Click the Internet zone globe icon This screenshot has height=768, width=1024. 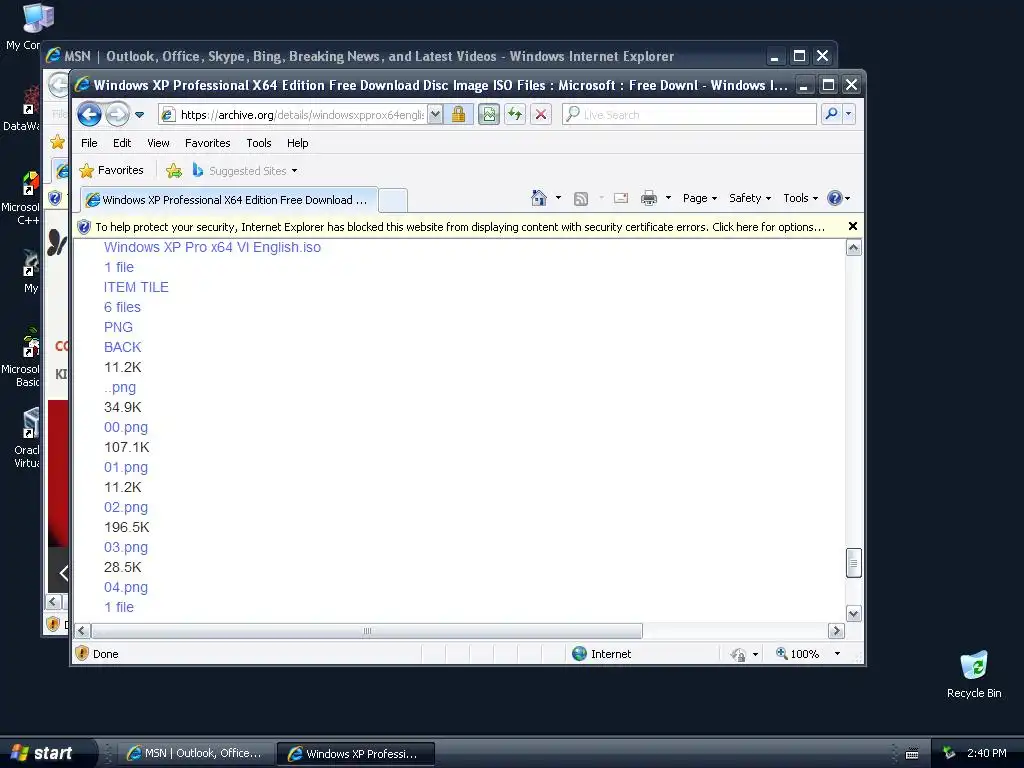click(579, 654)
